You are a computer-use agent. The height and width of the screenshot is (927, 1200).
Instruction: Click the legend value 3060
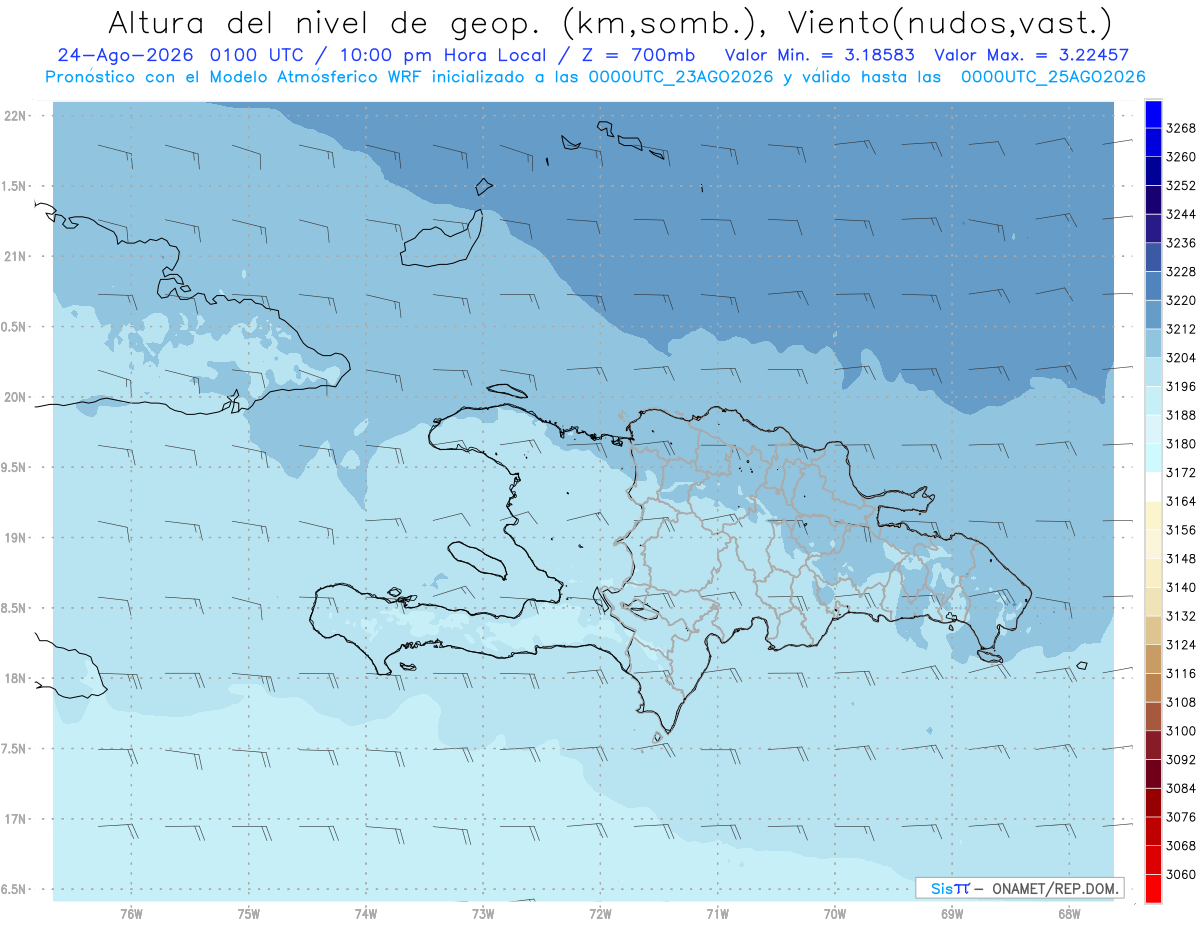tap(1180, 874)
